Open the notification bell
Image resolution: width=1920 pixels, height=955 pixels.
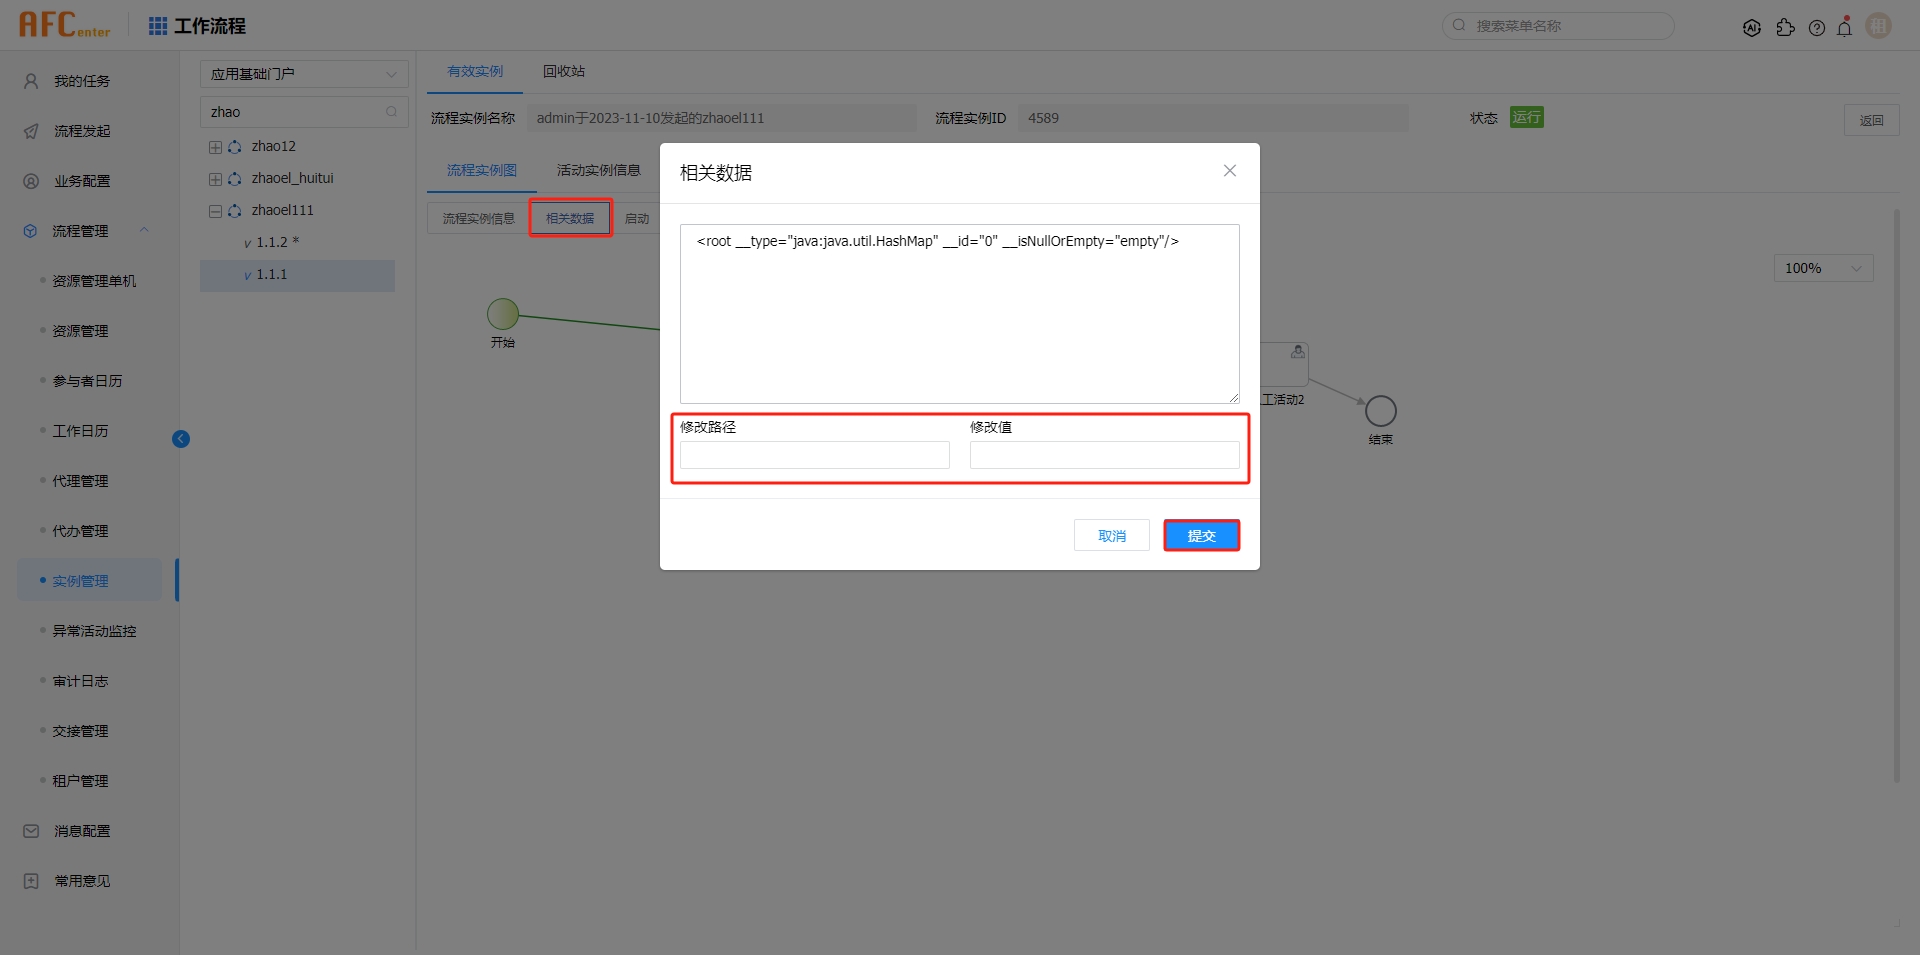[1845, 28]
